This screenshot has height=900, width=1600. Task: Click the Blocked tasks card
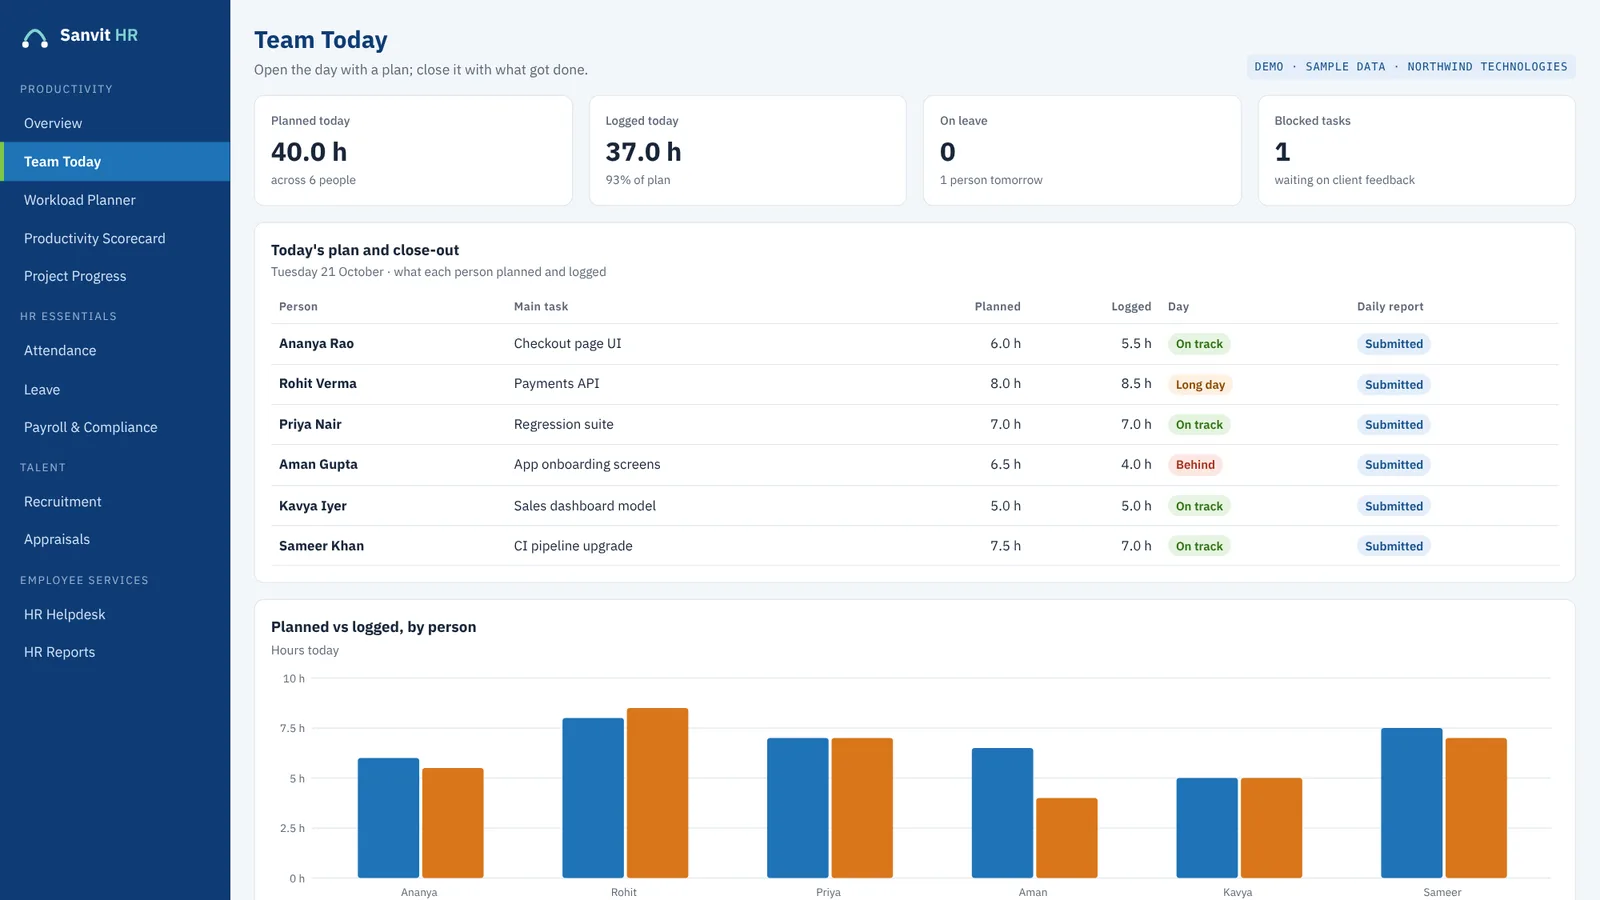(x=1416, y=151)
